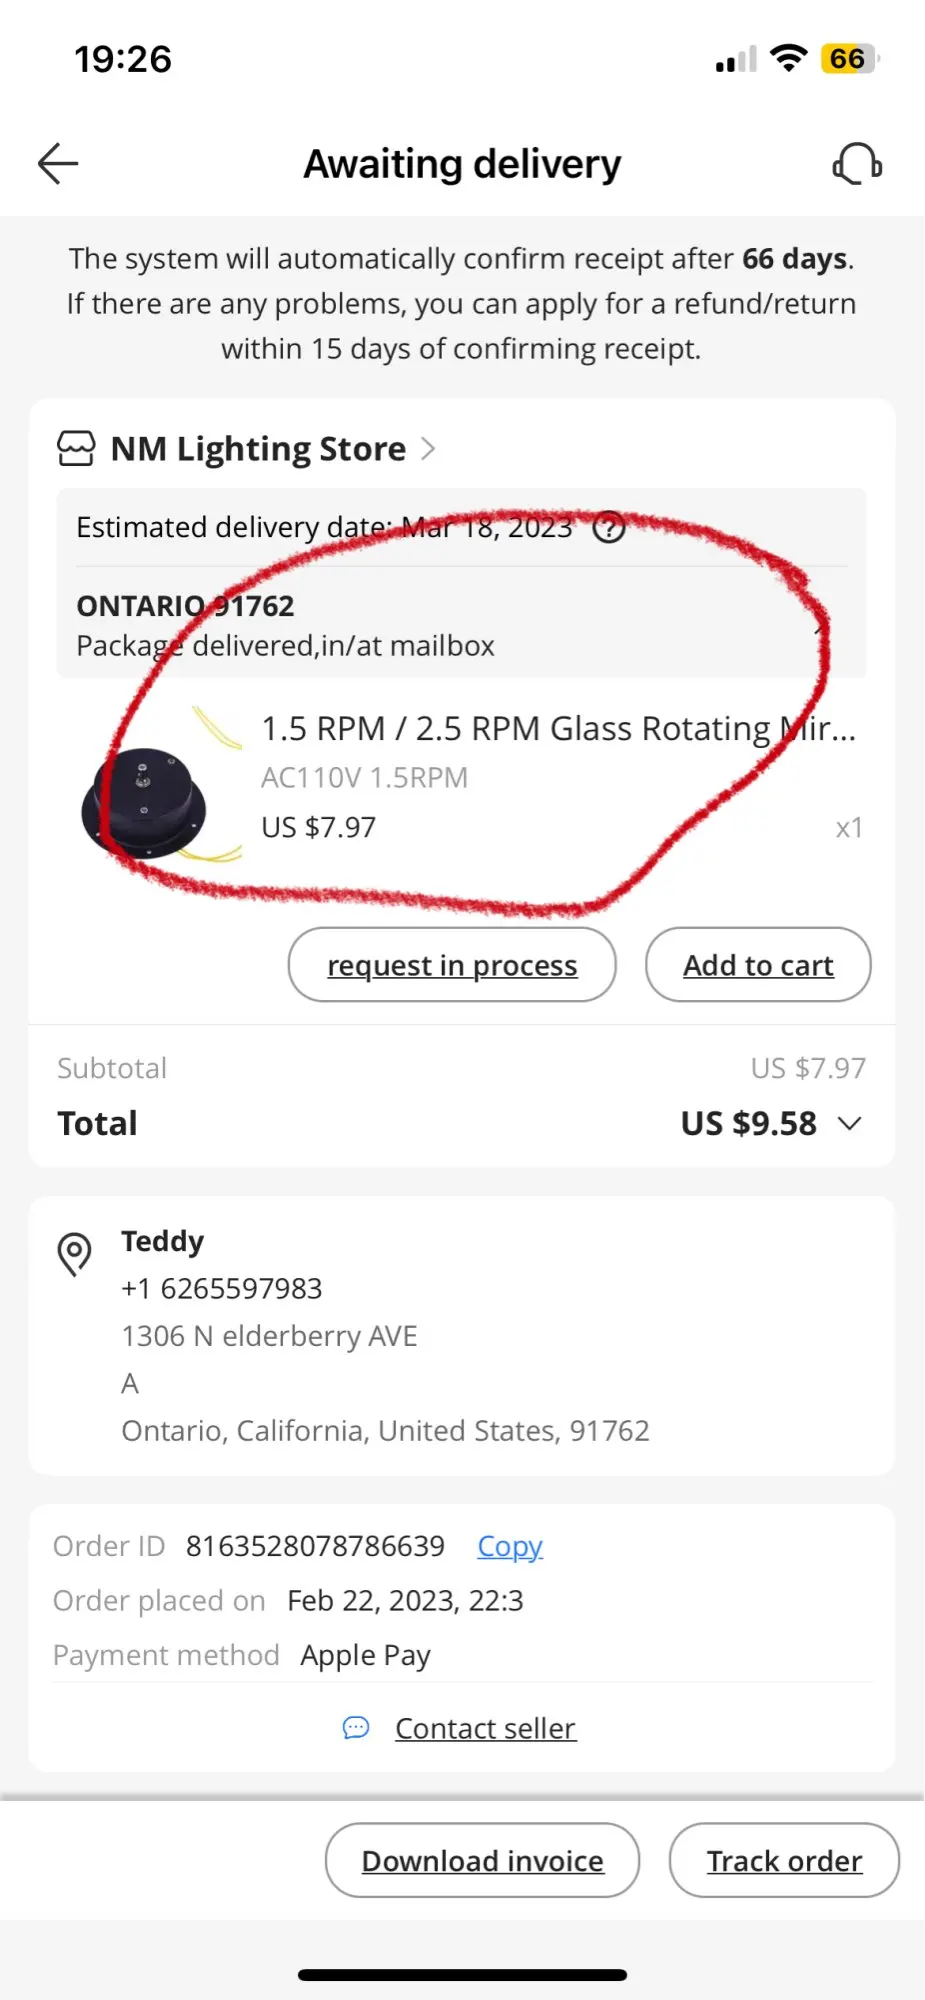
Task: Open customer support headset icon
Action: point(857,164)
